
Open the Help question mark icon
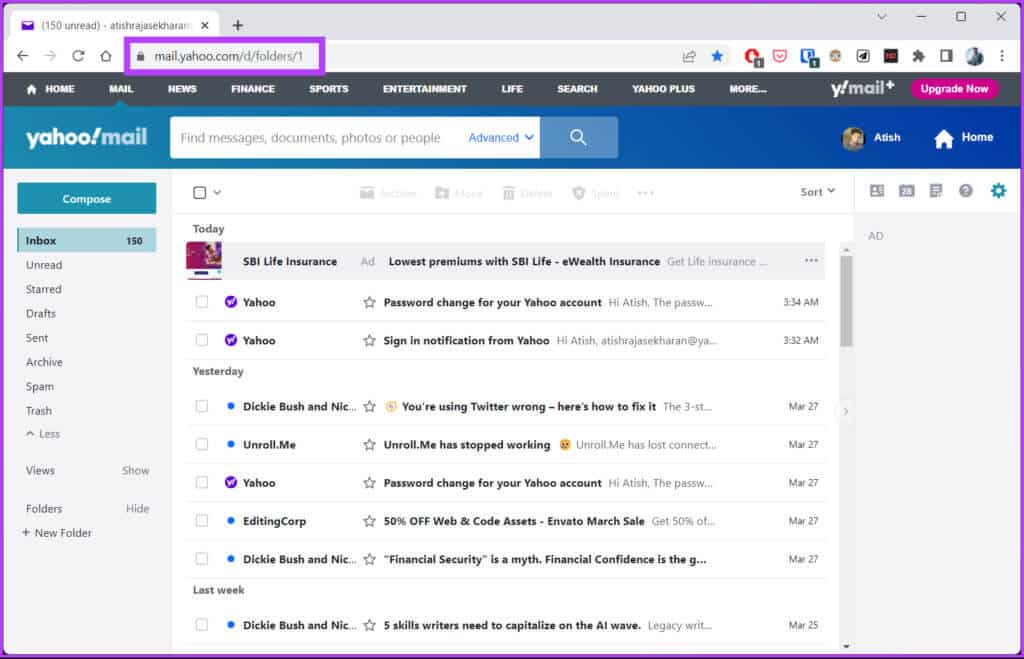tap(966, 191)
